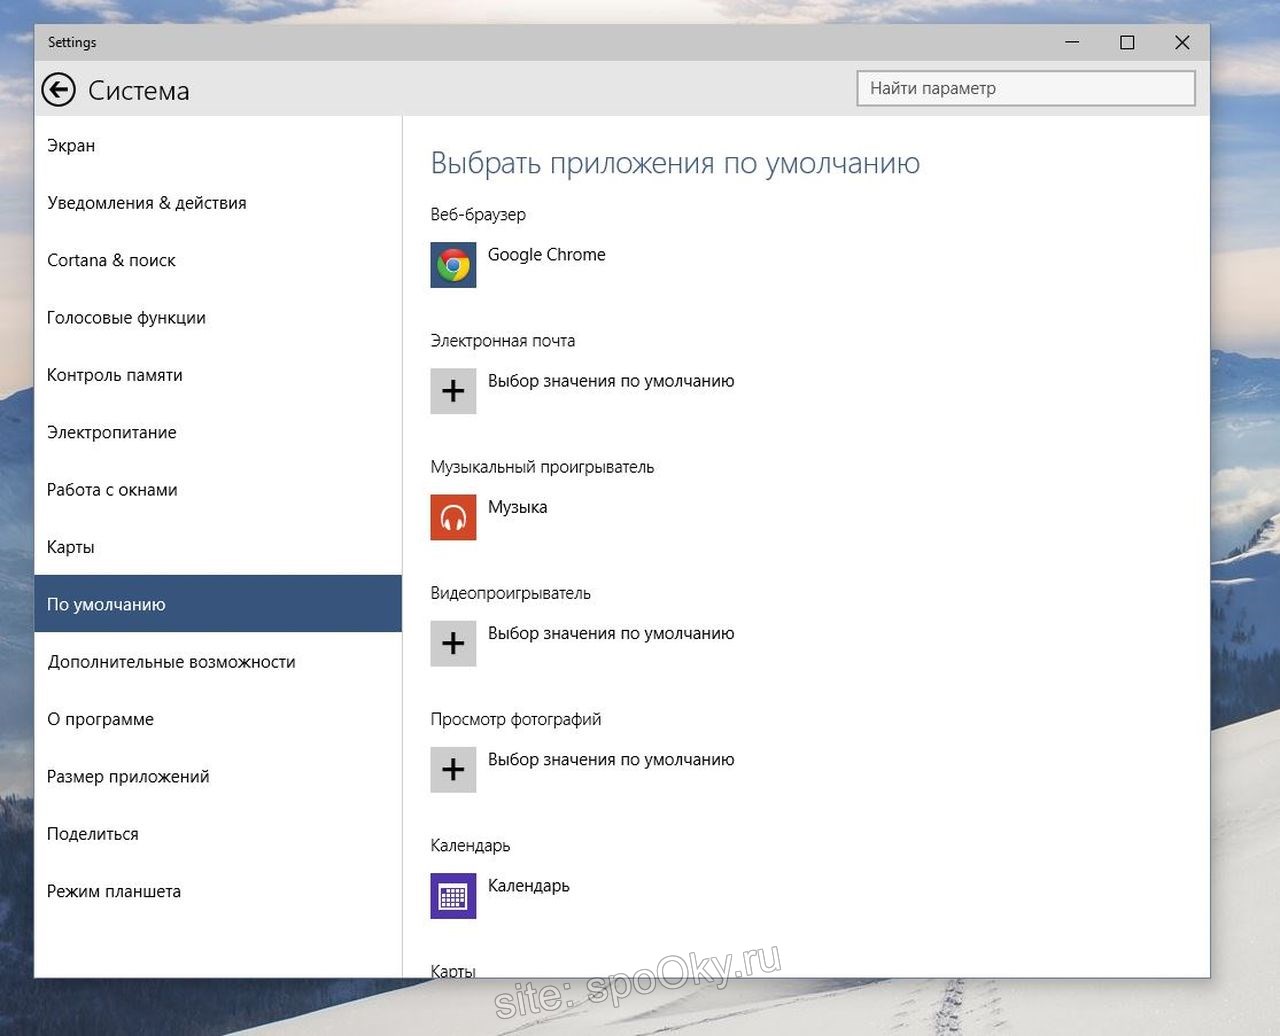This screenshot has height=1036, width=1280.
Task: Open Голосовые функции settings
Action: tap(126, 318)
